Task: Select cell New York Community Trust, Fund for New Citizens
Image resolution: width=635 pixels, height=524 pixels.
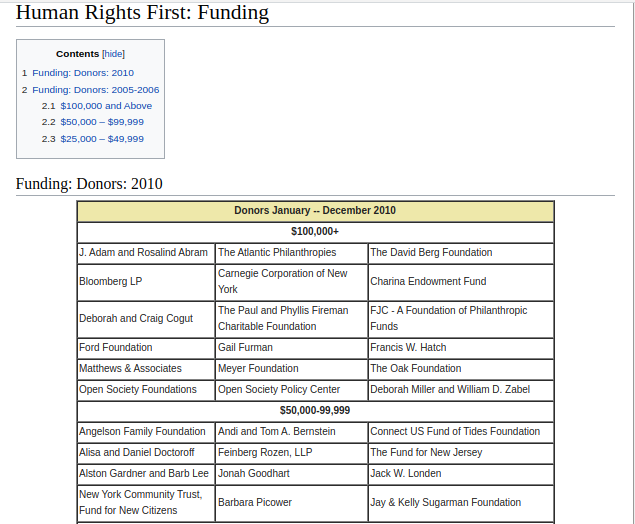Action: [x=146, y=503]
